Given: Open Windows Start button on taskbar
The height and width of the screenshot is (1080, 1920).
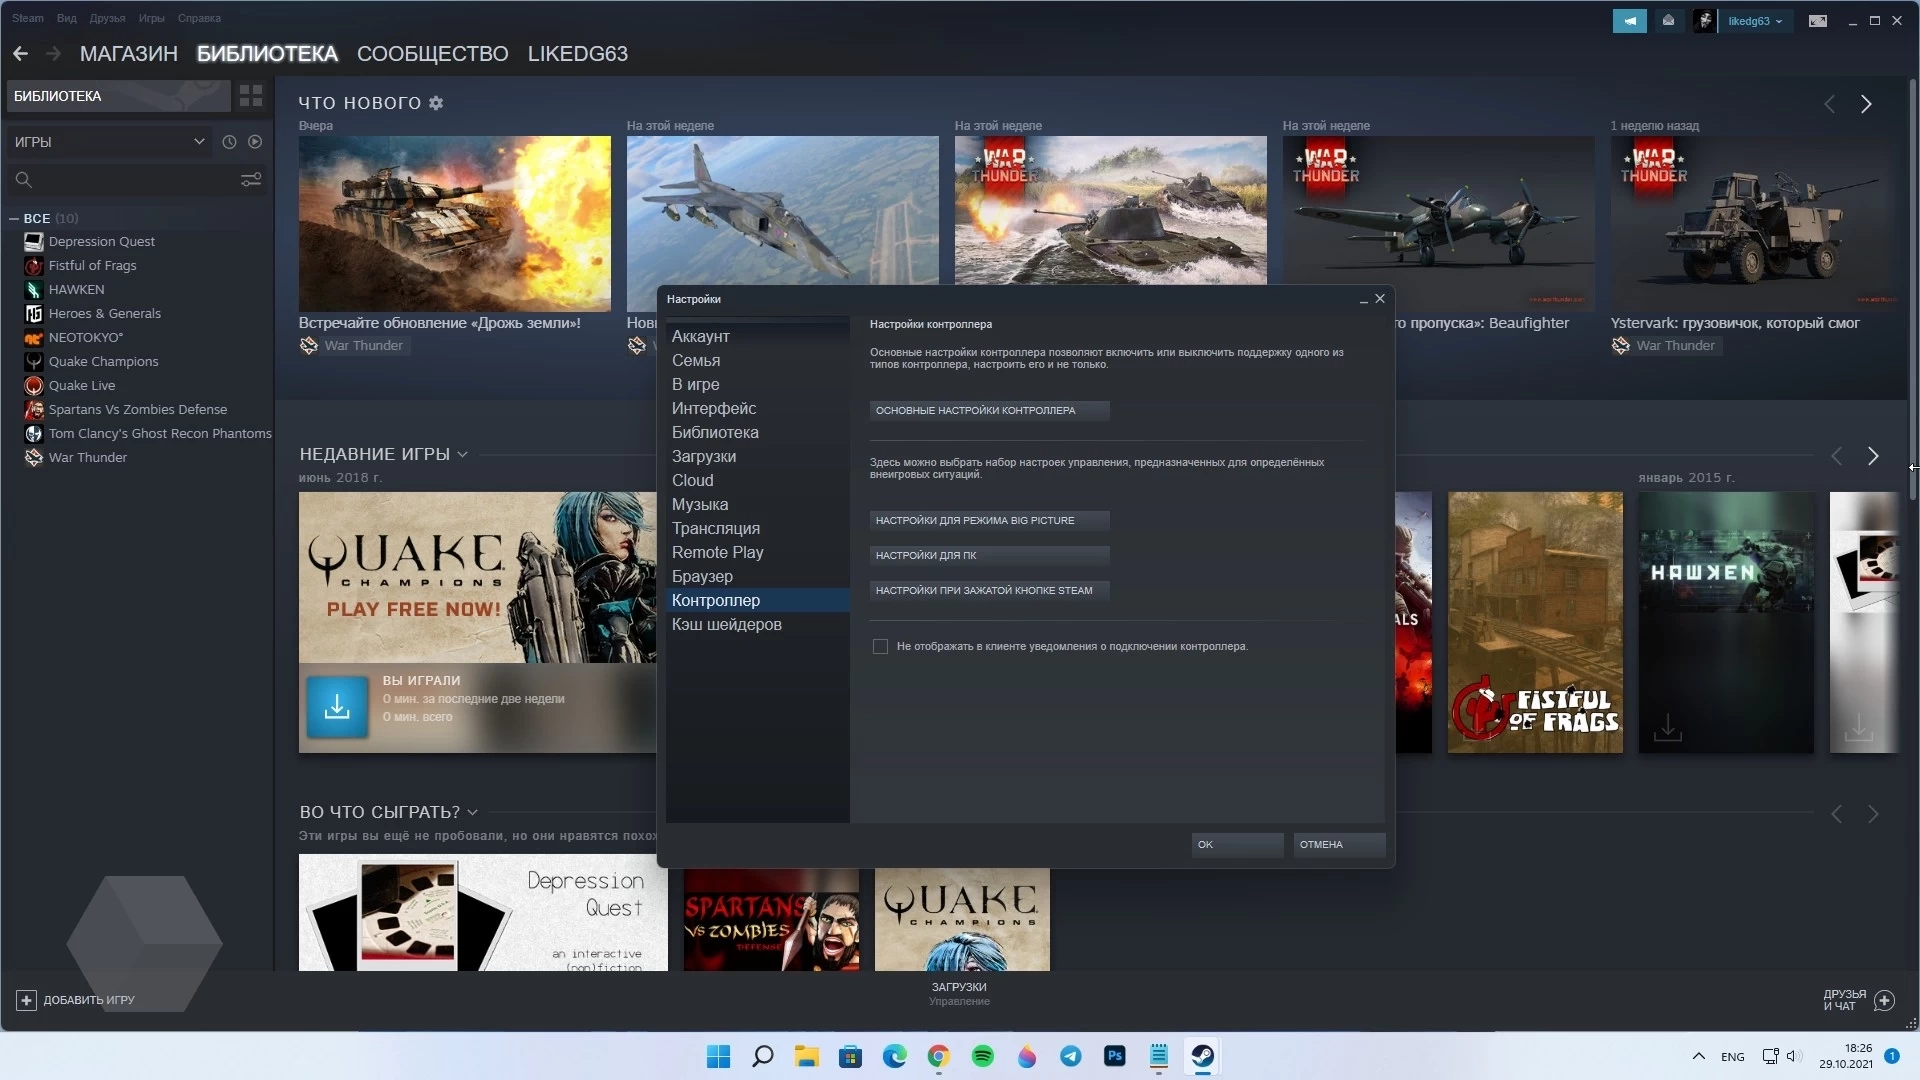Looking at the screenshot, I should tap(718, 1056).
